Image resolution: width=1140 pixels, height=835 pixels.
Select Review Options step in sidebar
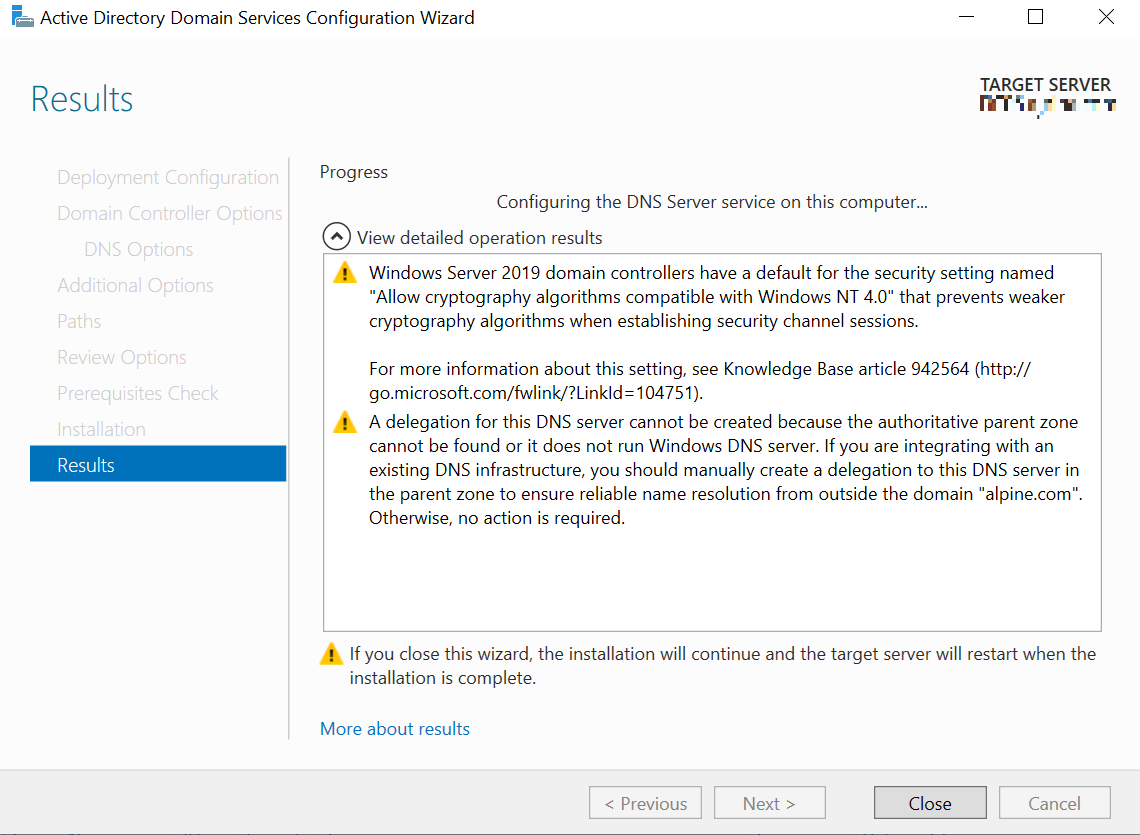[x=121, y=357]
